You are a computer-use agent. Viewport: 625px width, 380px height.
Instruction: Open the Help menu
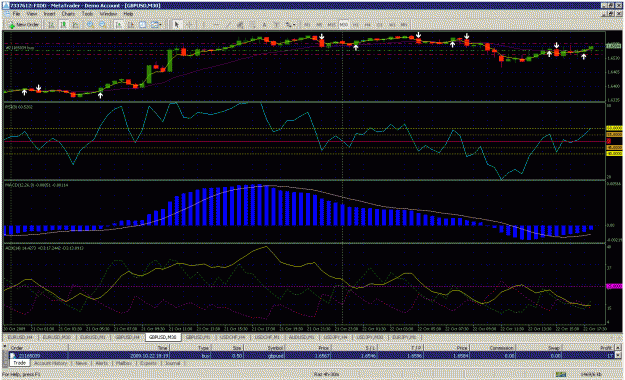(128, 14)
